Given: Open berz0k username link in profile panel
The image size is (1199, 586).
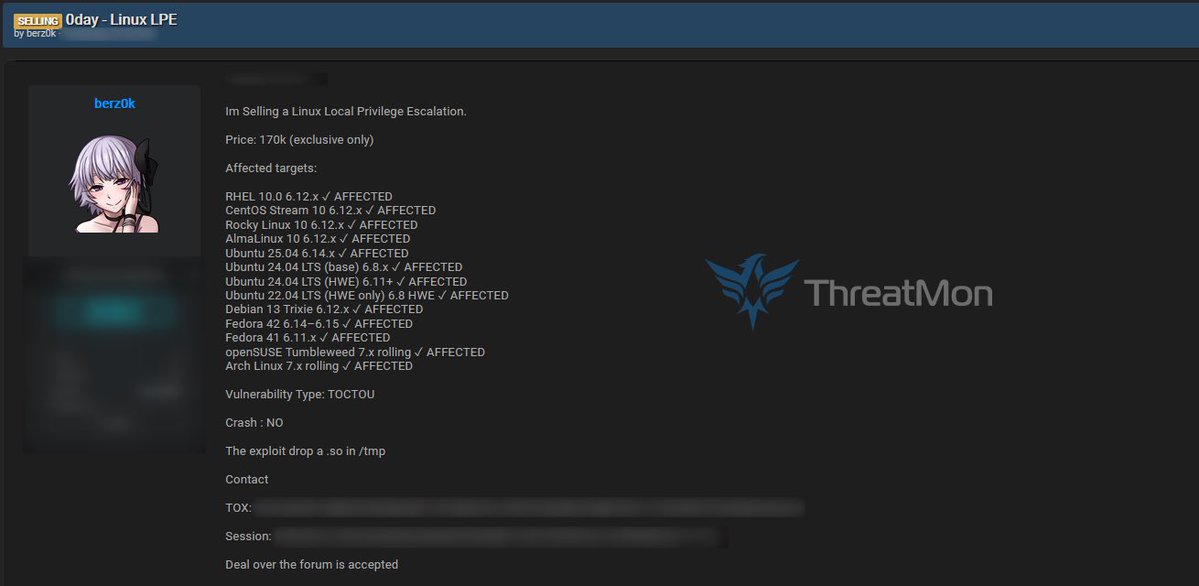Looking at the screenshot, I should pyautogui.click(x=115, y=103).
